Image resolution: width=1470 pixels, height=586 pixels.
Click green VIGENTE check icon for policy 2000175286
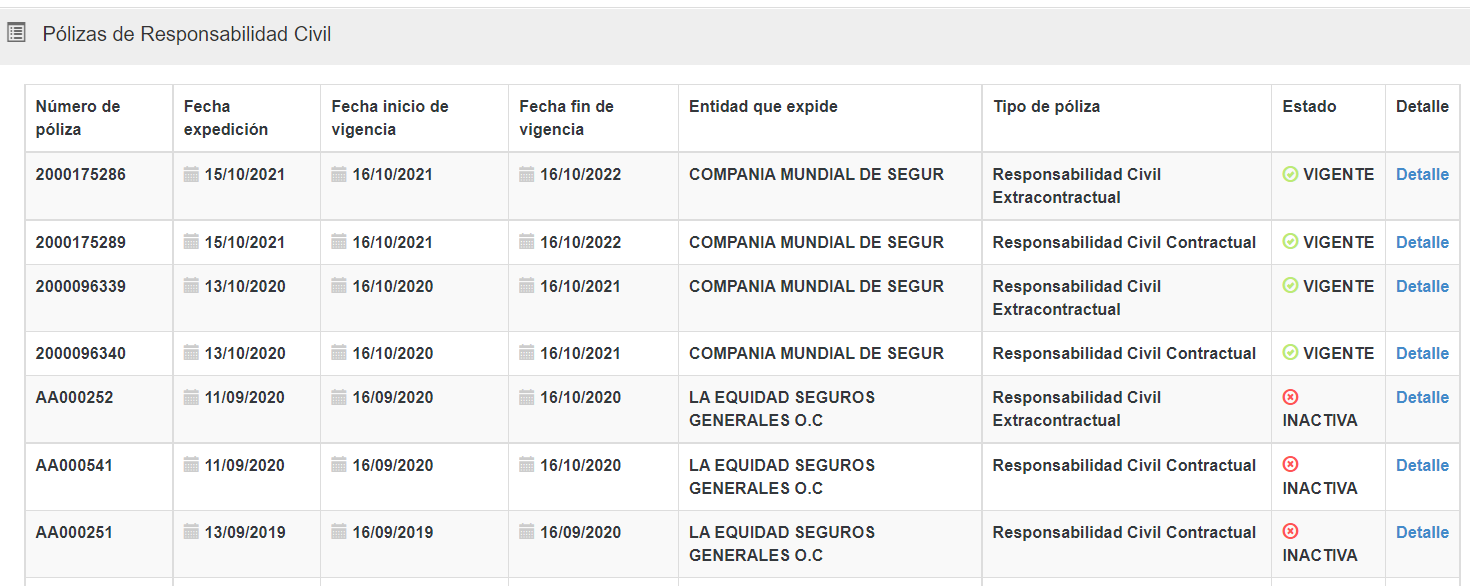point(1290,174)
